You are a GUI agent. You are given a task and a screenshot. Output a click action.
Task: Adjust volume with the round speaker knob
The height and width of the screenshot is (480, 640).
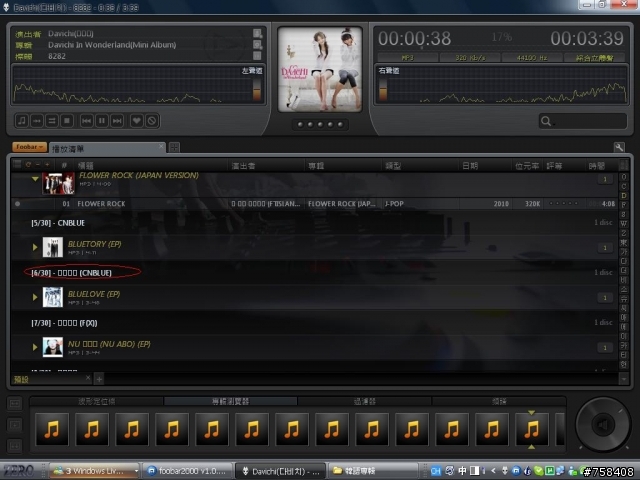pyautogui.click(x=603, y=424)
